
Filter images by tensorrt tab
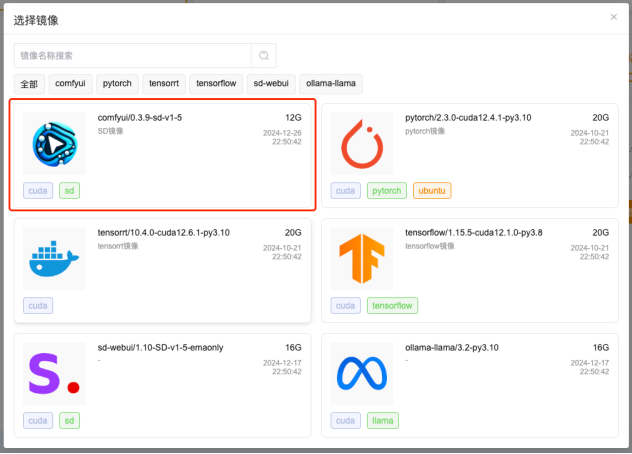point(164,84)
